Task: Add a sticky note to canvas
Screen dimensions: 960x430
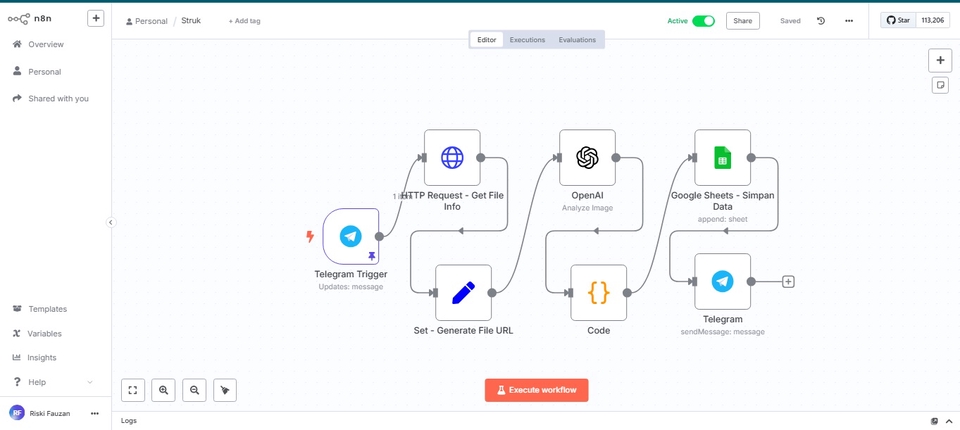Action: (x=940, y=85)
